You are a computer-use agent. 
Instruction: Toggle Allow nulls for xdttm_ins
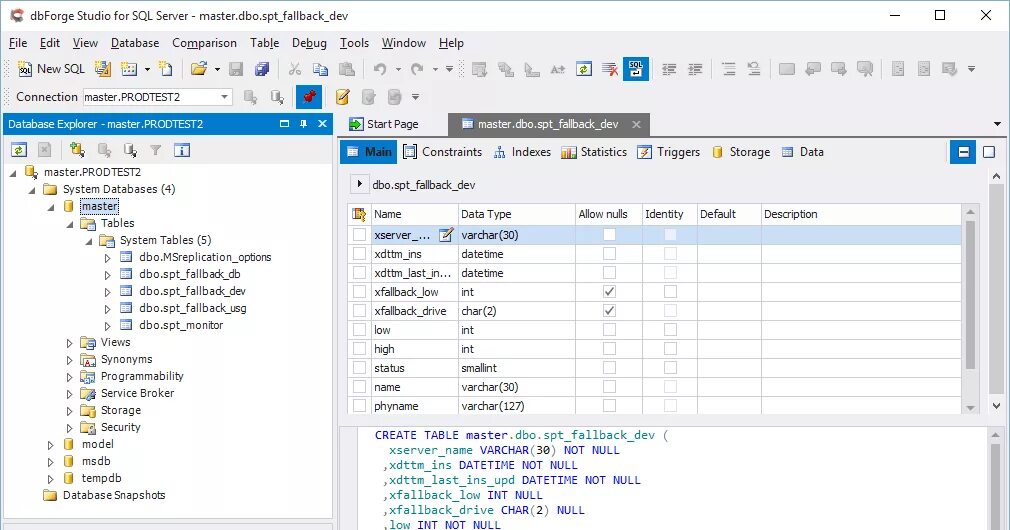pos(609,254)
